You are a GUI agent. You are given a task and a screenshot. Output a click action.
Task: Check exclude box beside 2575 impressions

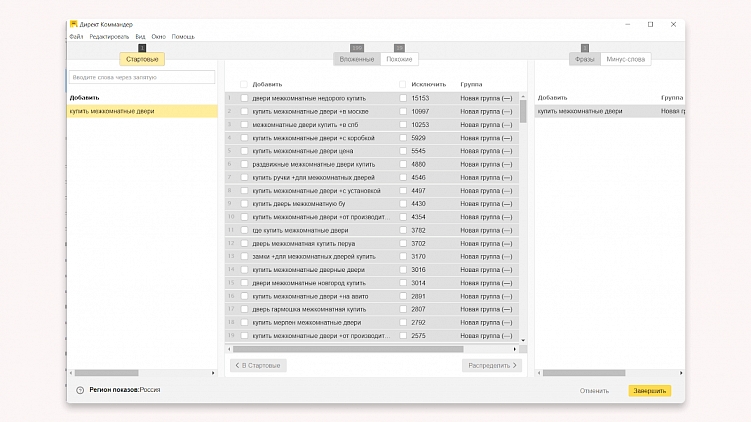point(403,336)
